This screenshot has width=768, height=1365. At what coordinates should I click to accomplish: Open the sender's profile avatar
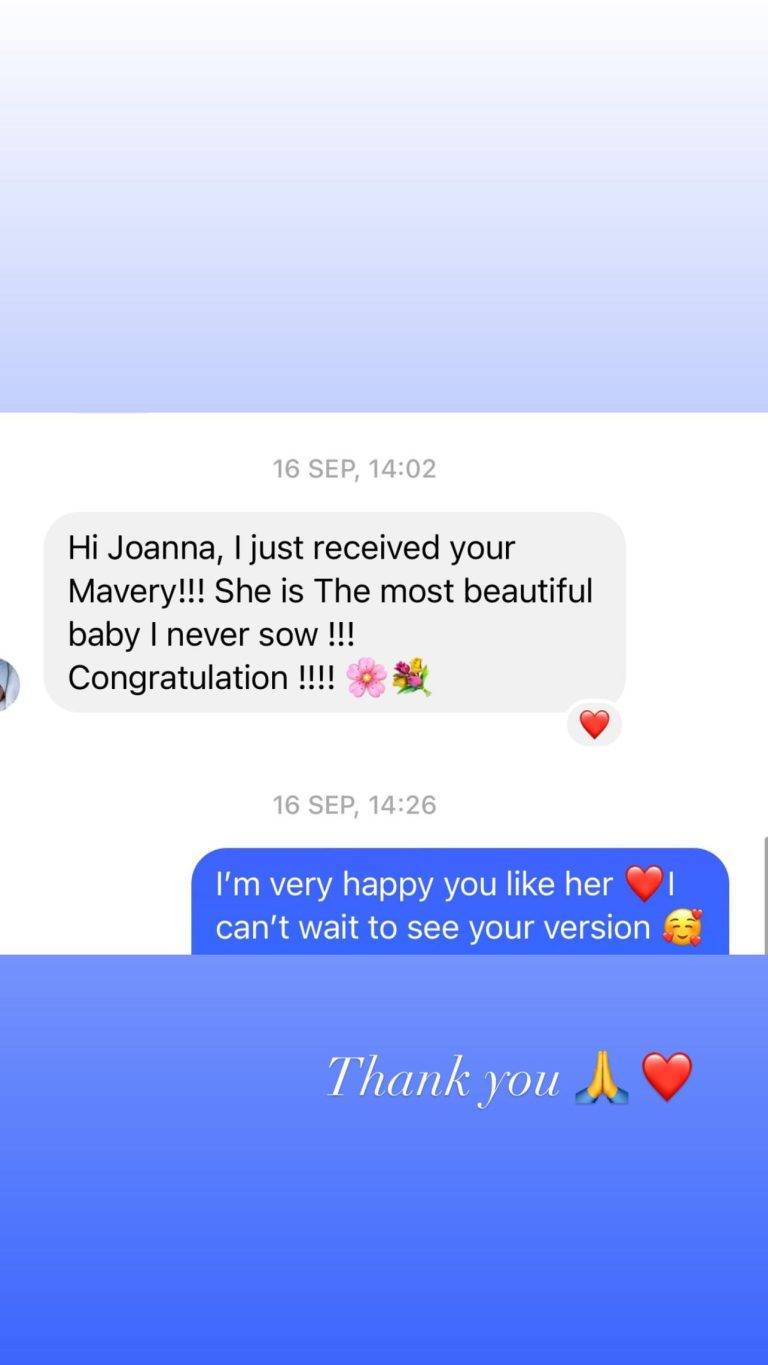(9, 684)
